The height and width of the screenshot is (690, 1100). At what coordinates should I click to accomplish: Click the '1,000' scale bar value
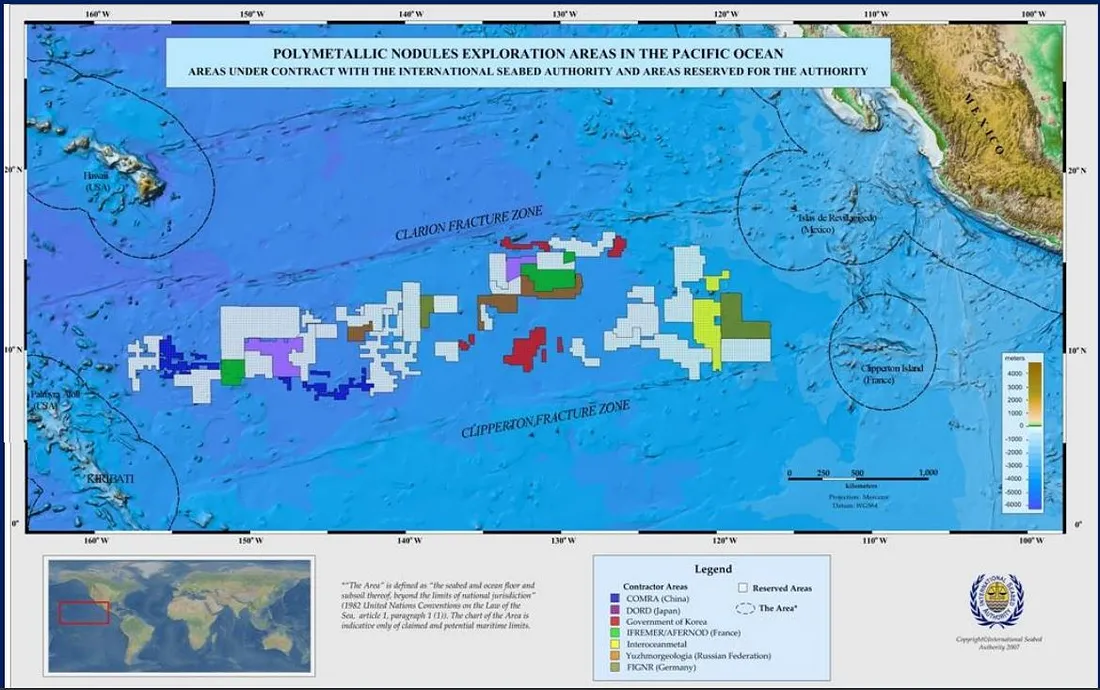[x=928, y=473]
